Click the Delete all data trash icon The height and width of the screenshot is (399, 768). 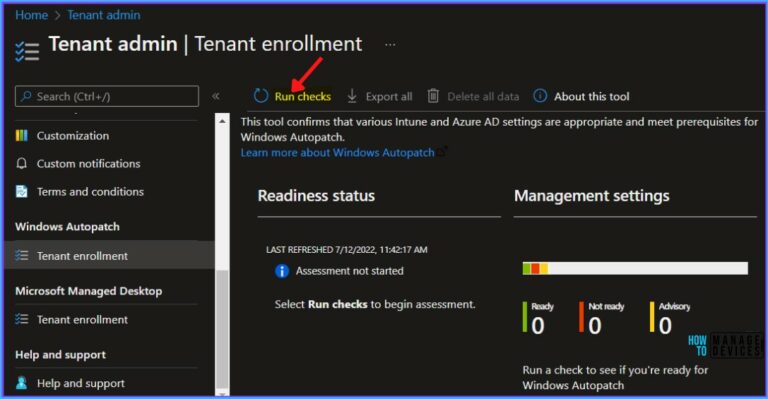(433, 96)
